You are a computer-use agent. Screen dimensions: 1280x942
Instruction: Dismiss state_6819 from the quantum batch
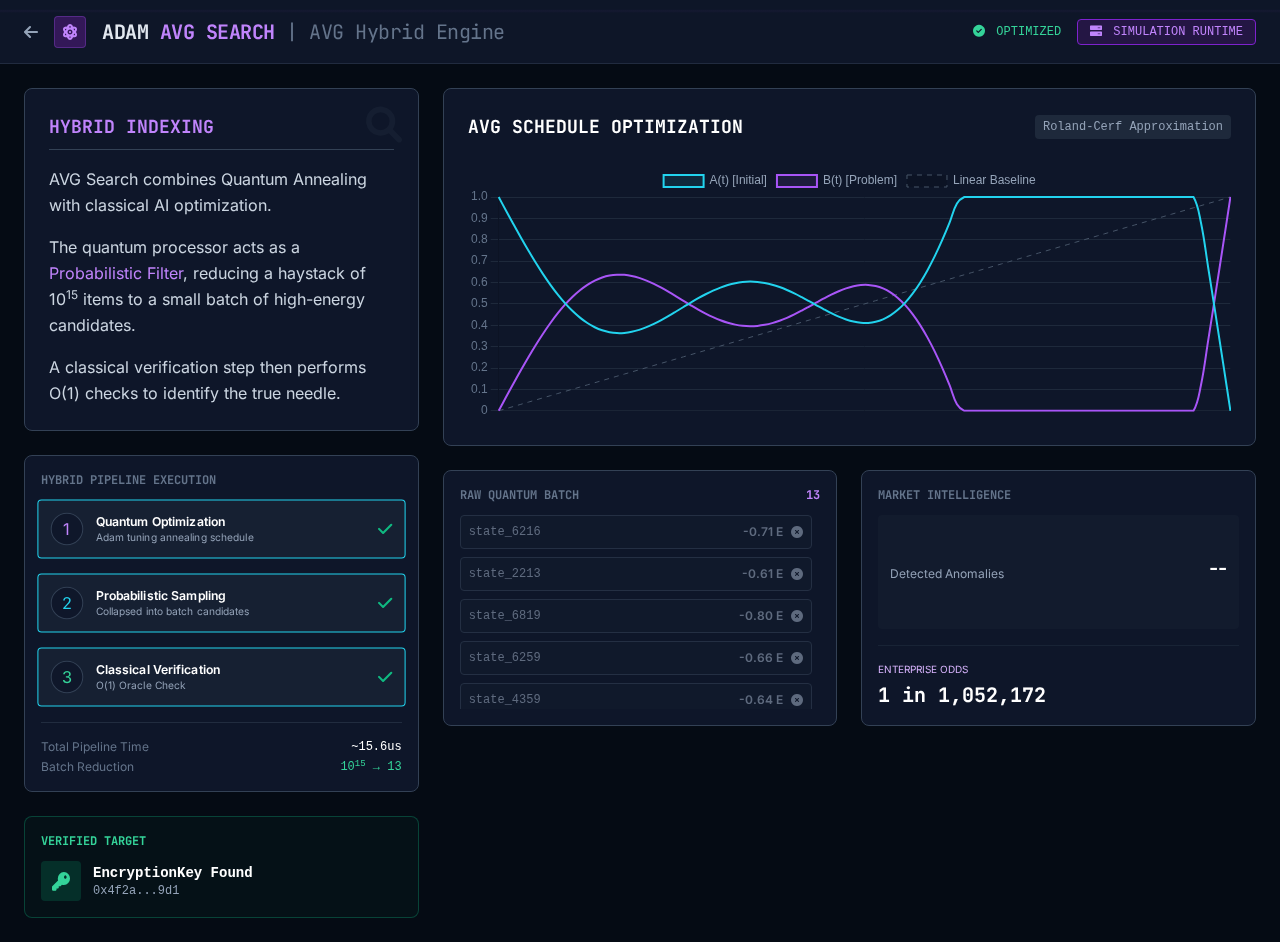797,616
